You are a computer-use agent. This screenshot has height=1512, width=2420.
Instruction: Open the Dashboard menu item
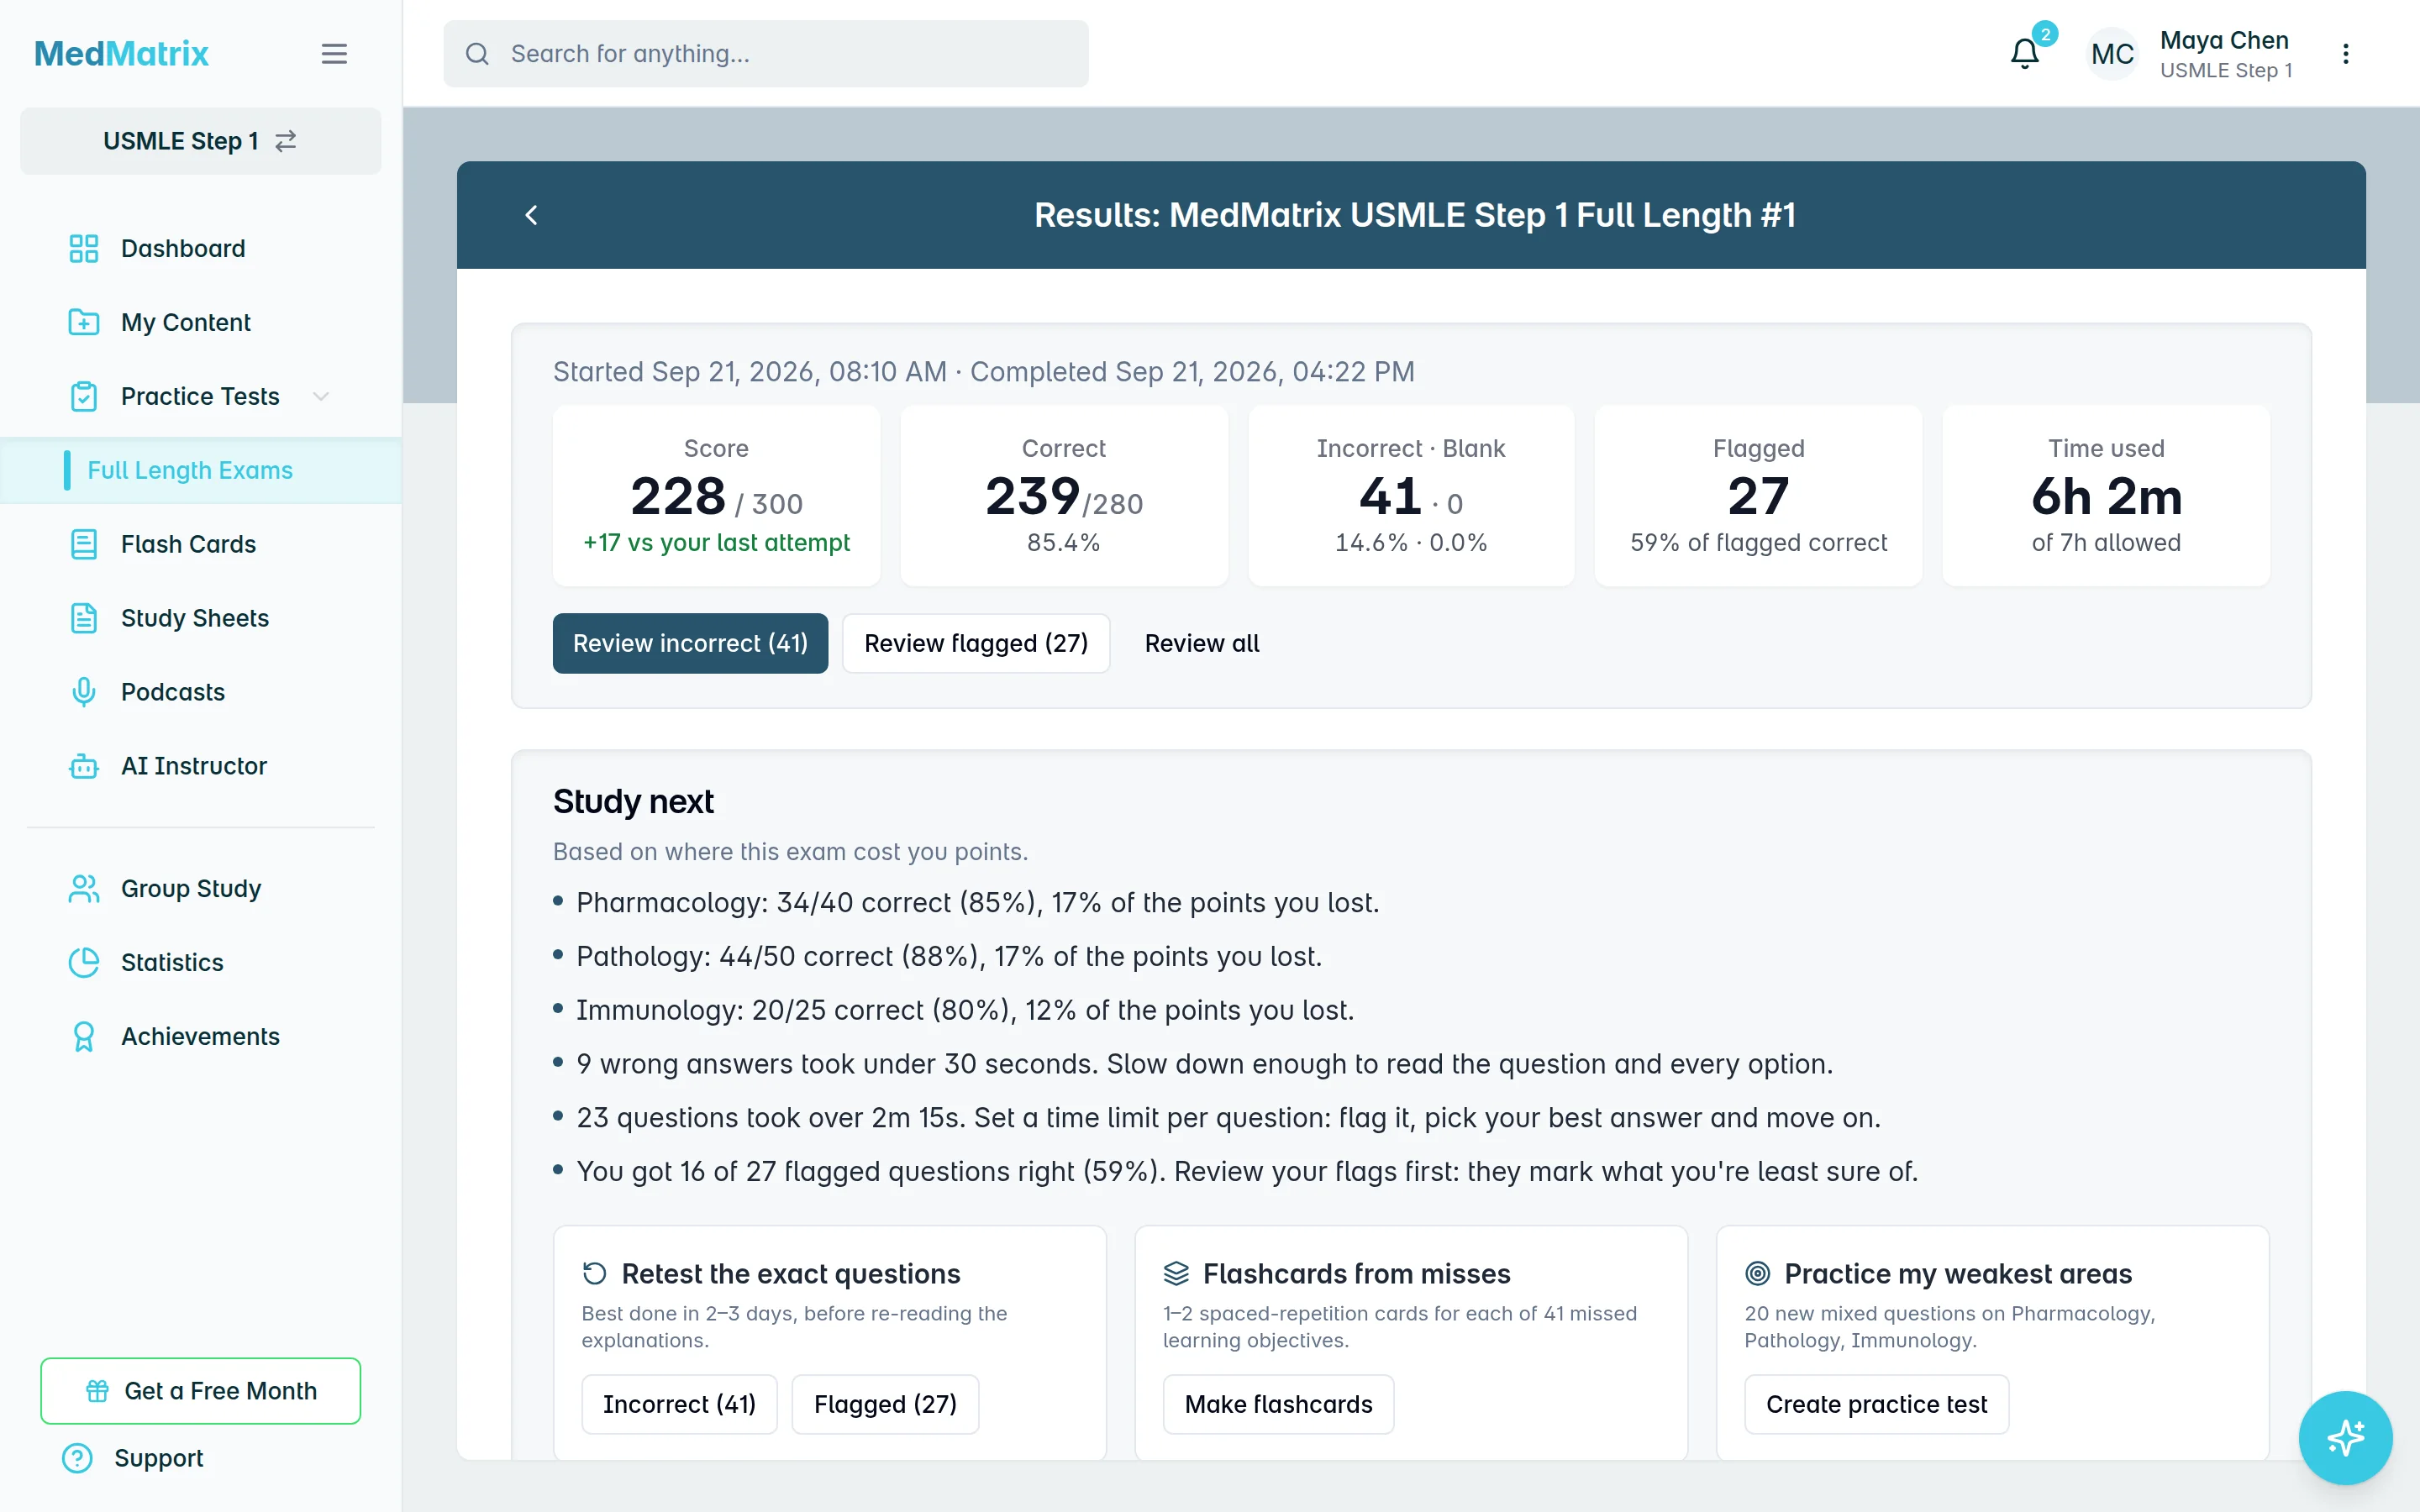201,248
